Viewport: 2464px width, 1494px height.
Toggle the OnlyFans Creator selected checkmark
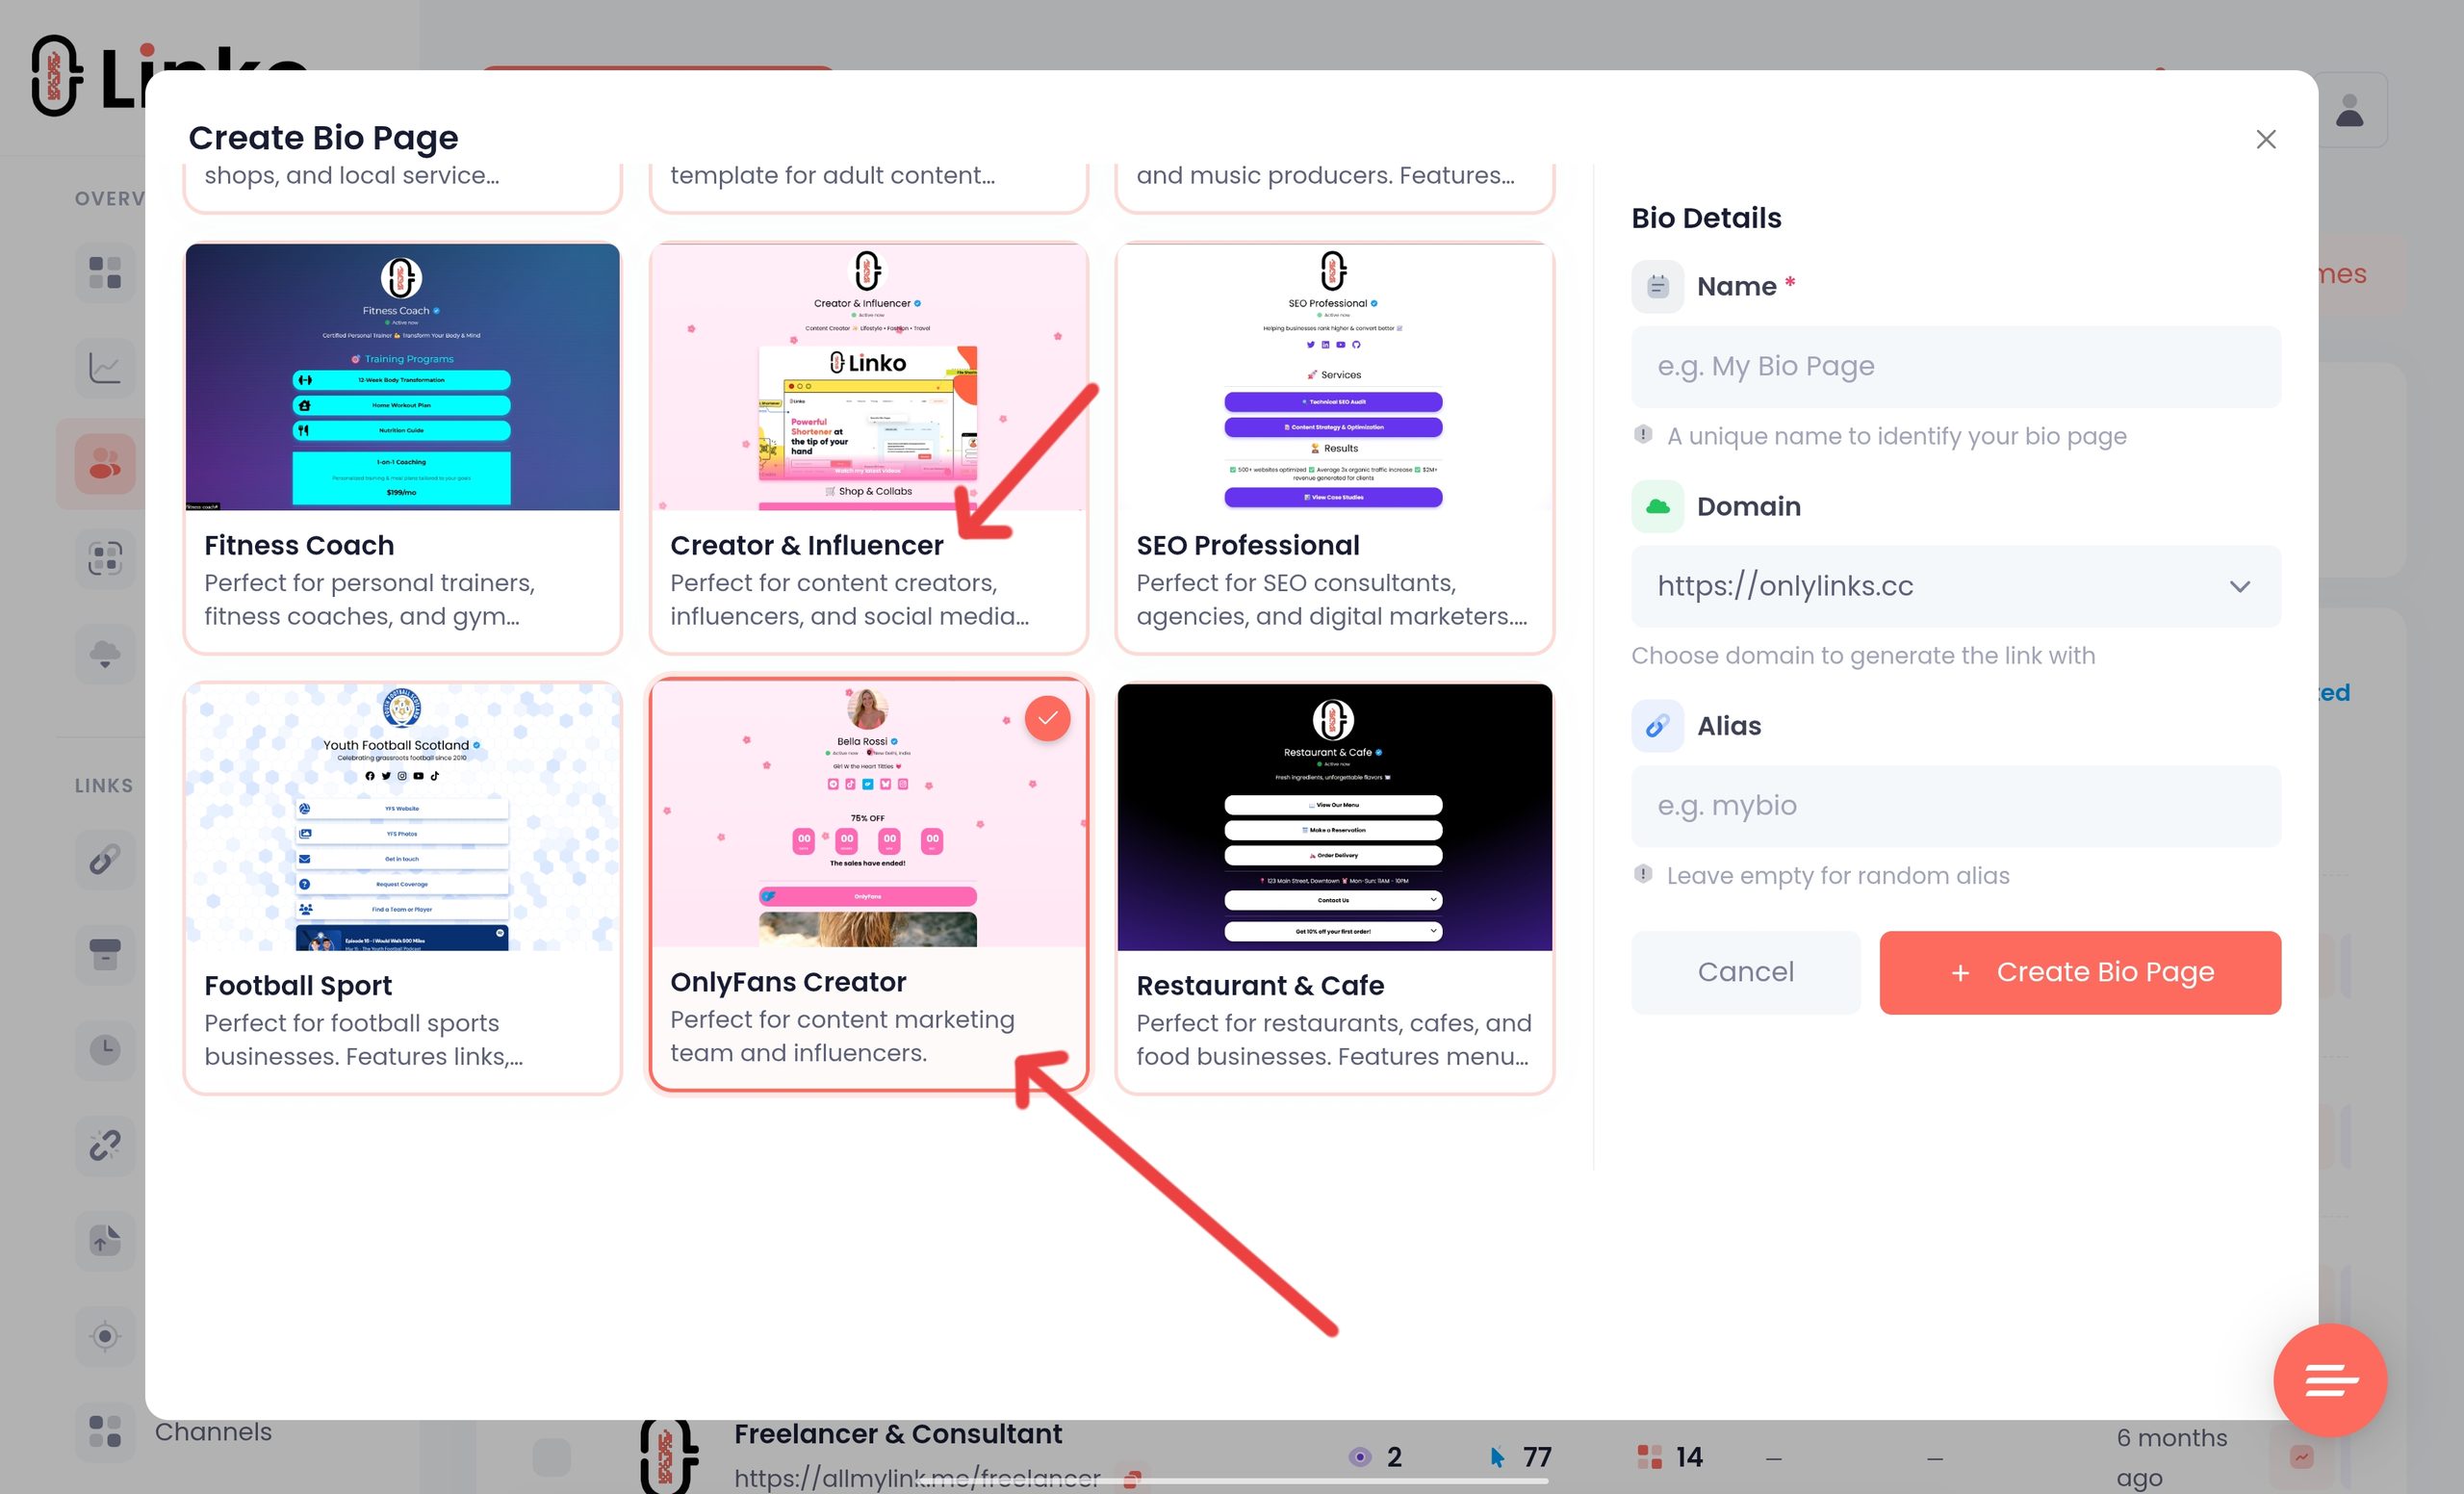point(1047,718)
